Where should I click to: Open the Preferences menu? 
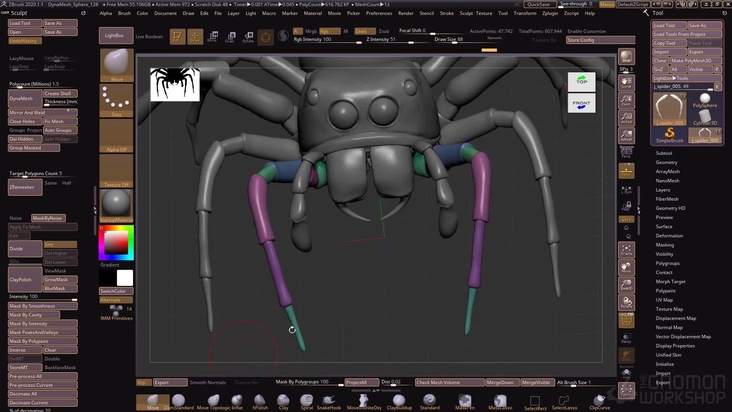pos(379,13)
